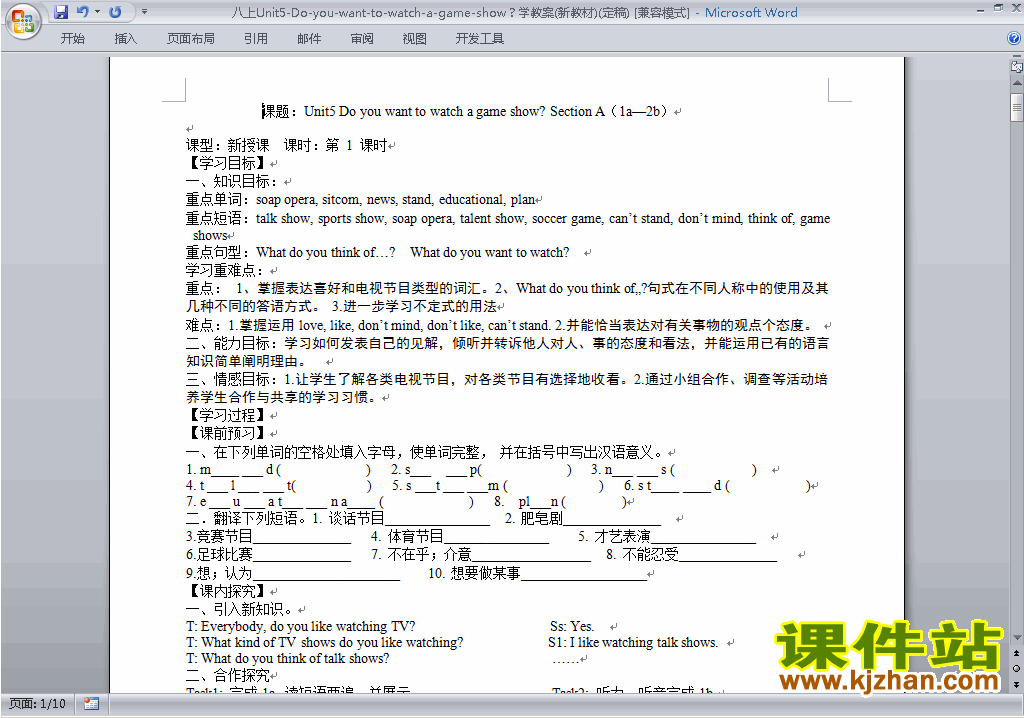The width and height of the screenshot is (1024, 718).
Task: Open the 开始 ribbon tab
Action: [x=72, y=39]
